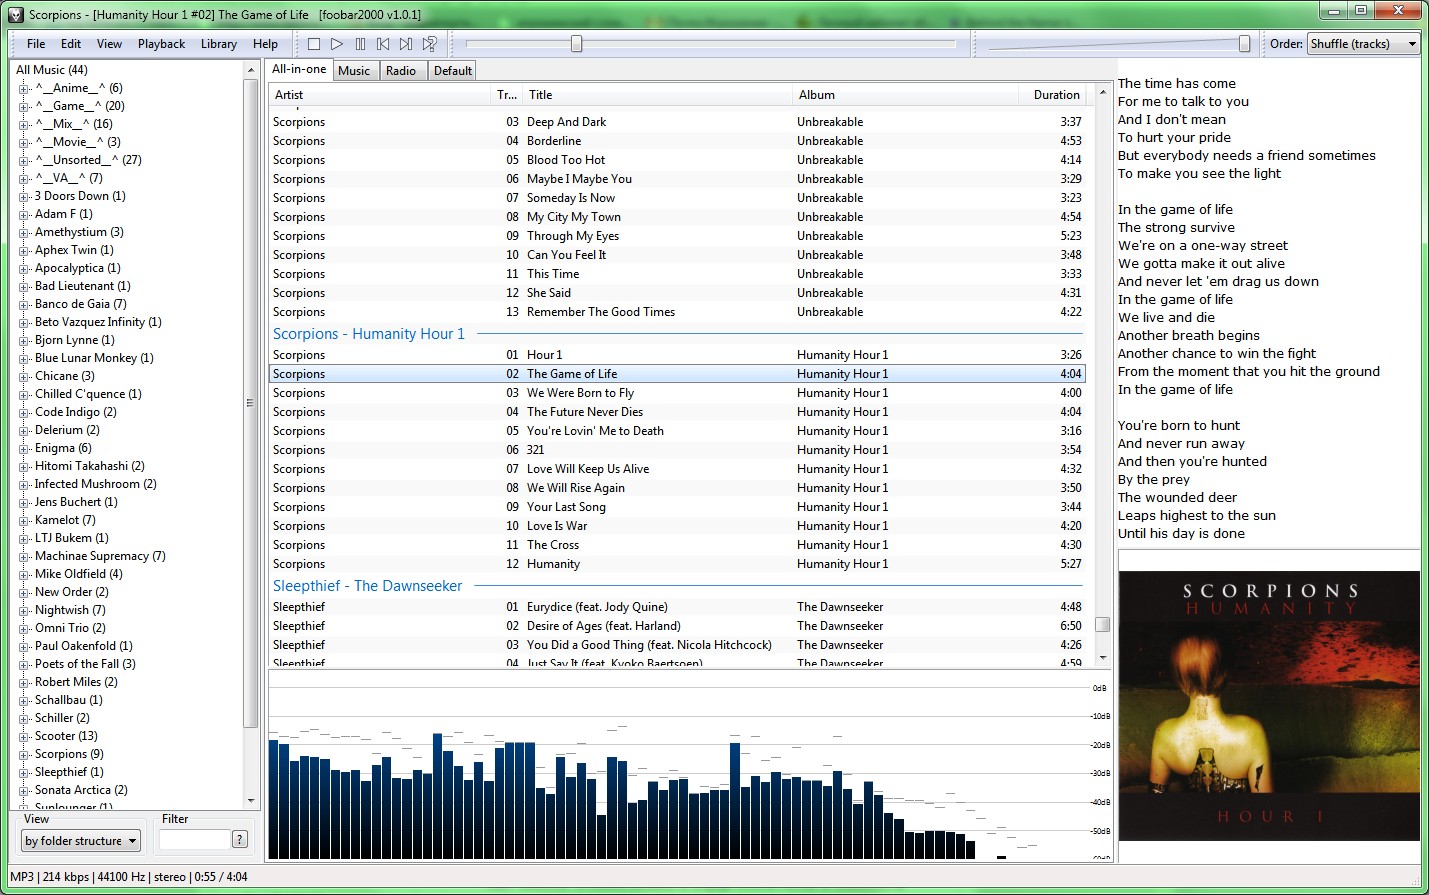Viewport: 1429px width, 895px height.
Task: Select track 'Eurydice (feat. Jody Quine)'
Action: tap(677, 607)
